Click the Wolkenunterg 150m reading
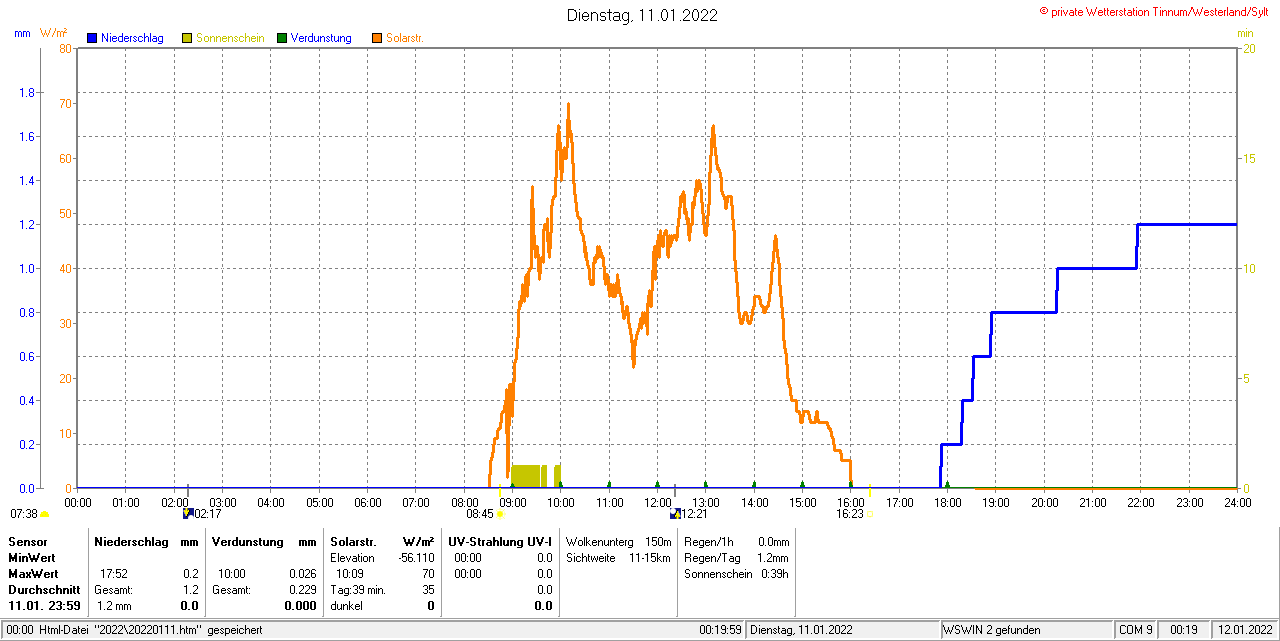Viewport: 1280px width, 641px height. coord(619,541)
